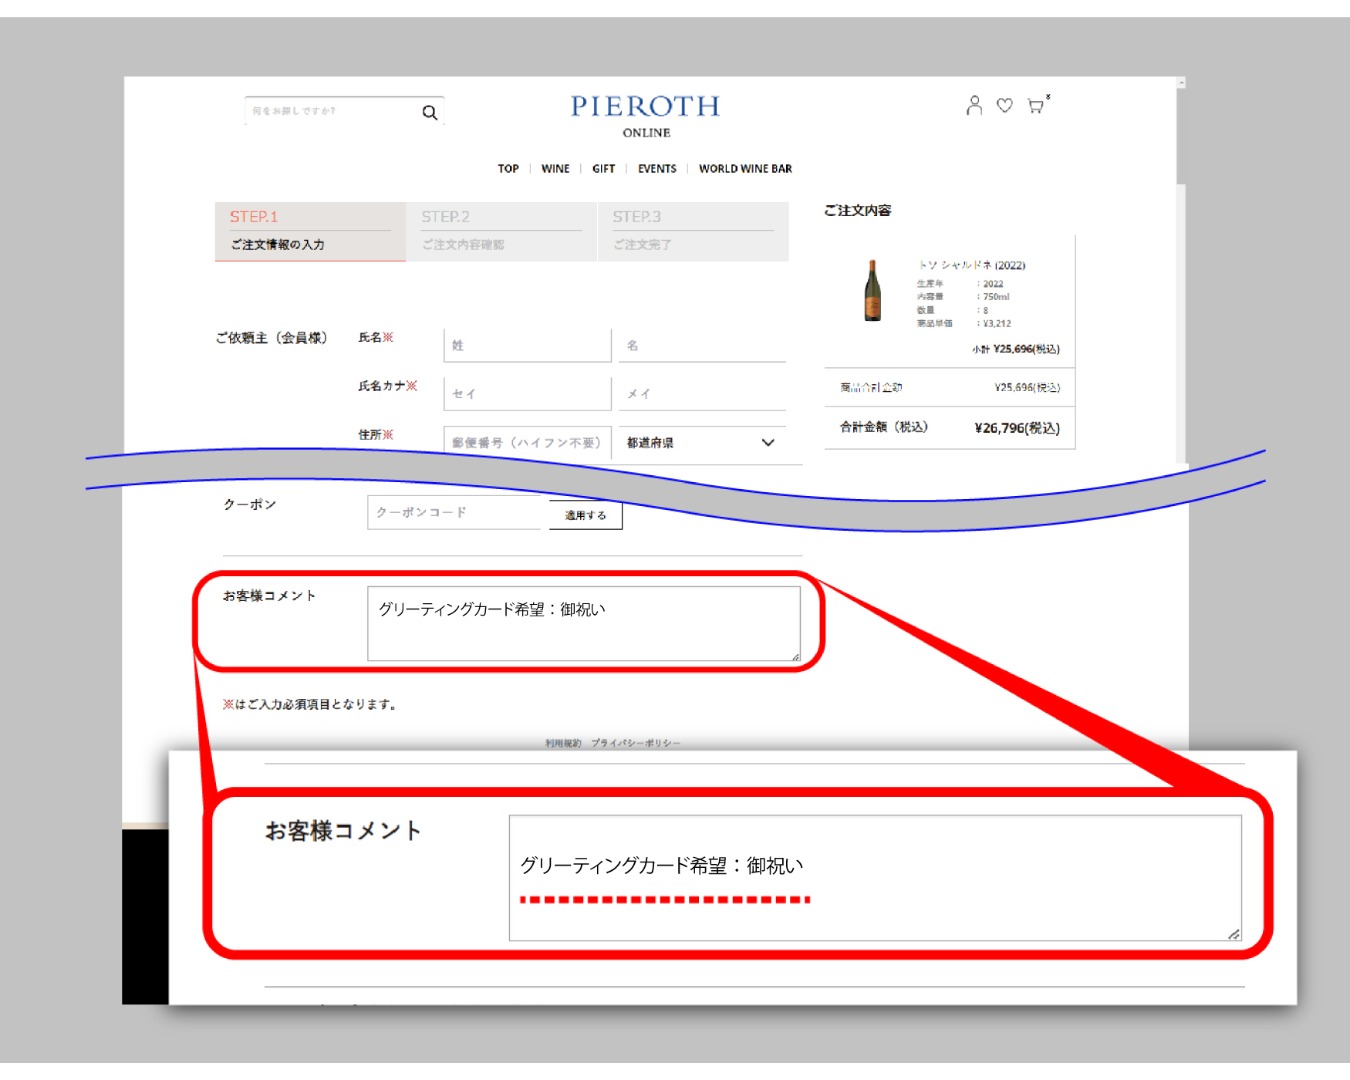Click the 姓 last name field
1350x1080 pixels.
(527, 345)
